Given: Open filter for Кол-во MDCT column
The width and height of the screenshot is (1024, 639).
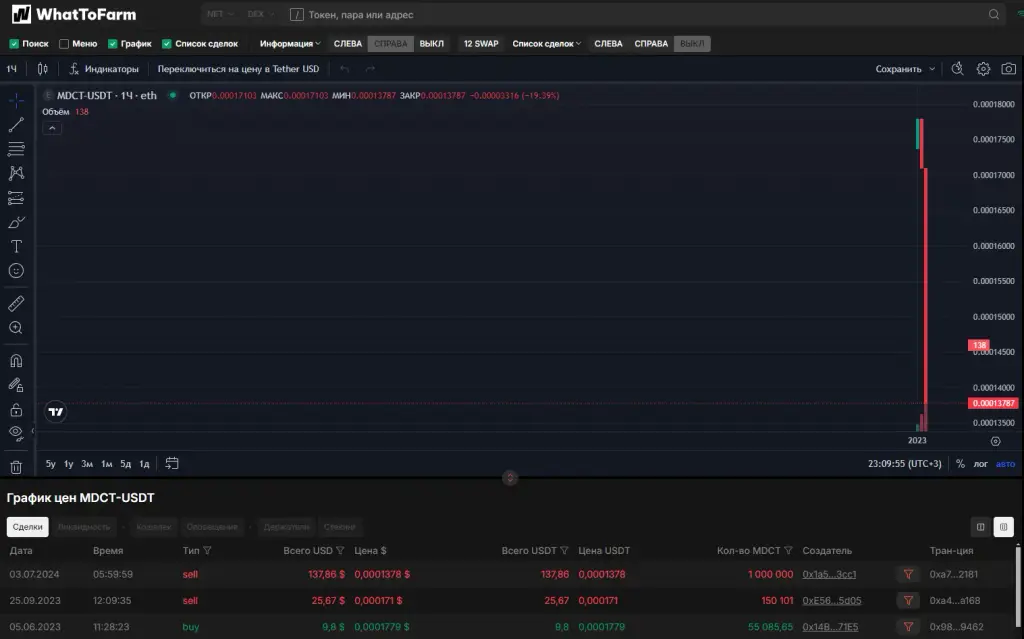Looking at the screenshot, I should [x=788, y=551].
